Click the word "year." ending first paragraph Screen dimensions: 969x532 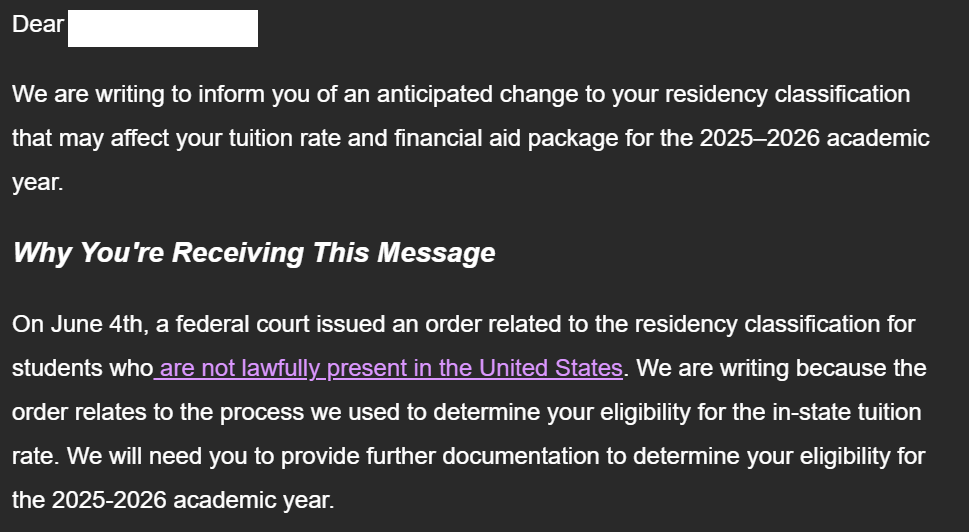point(37,182)
